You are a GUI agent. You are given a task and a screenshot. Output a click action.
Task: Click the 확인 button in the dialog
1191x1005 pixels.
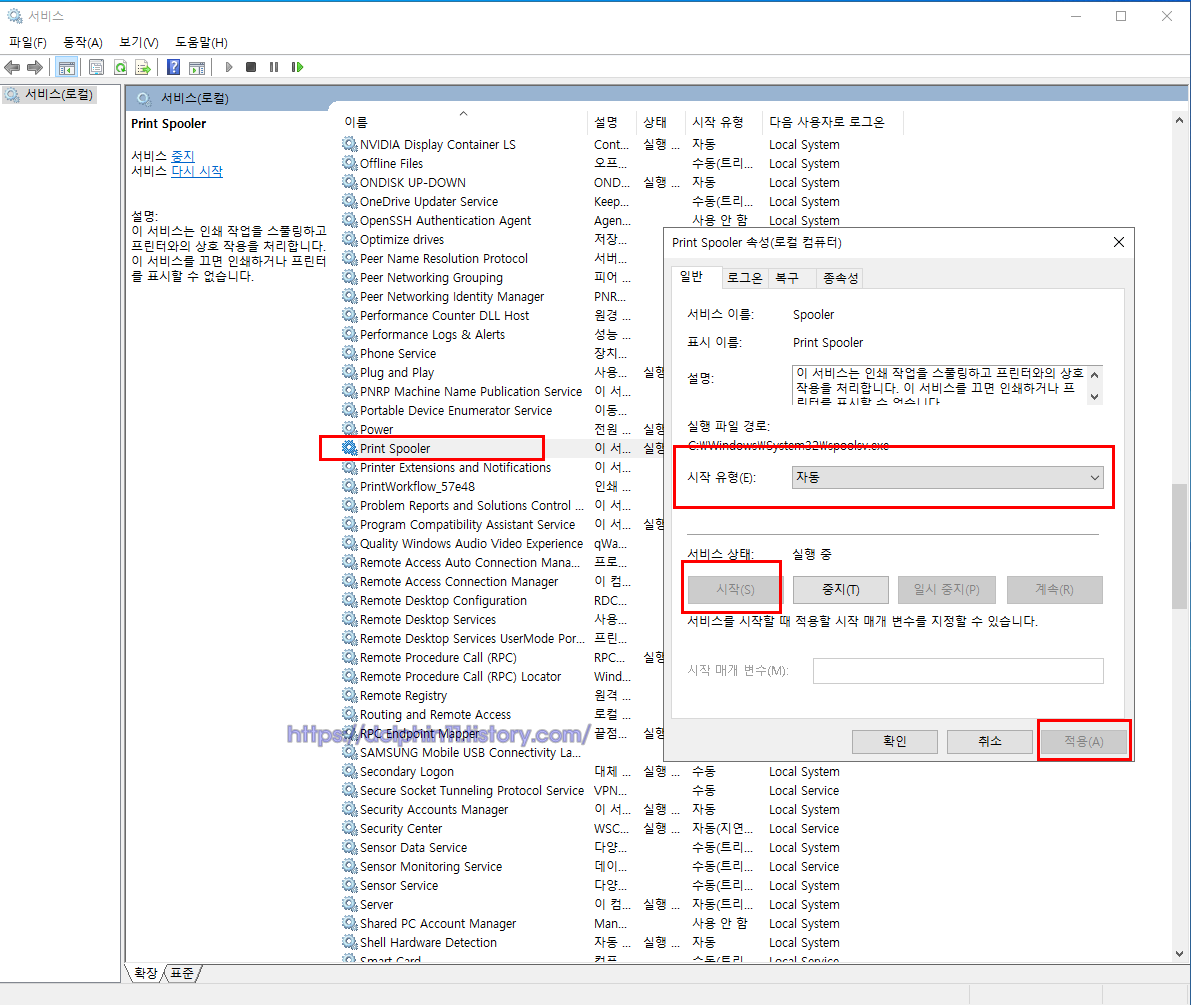pyautogui.click(x=895, y=741)
